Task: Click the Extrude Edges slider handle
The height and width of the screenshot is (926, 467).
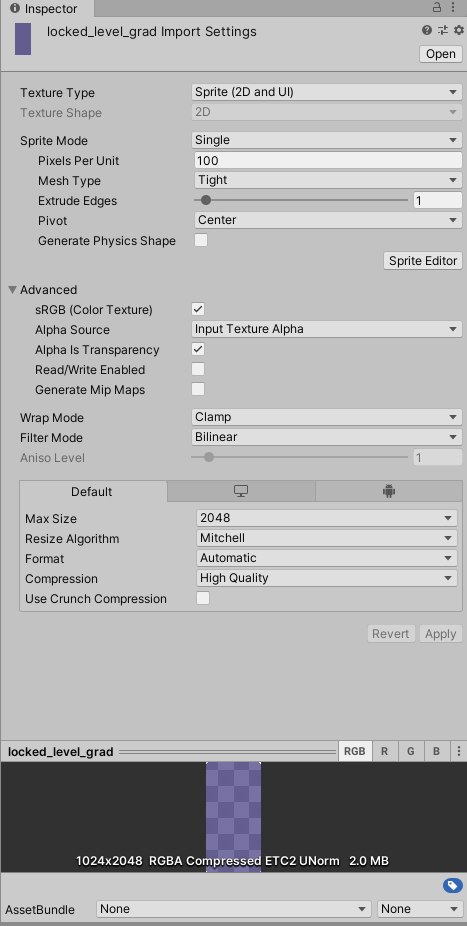Action: pos(205,200)
